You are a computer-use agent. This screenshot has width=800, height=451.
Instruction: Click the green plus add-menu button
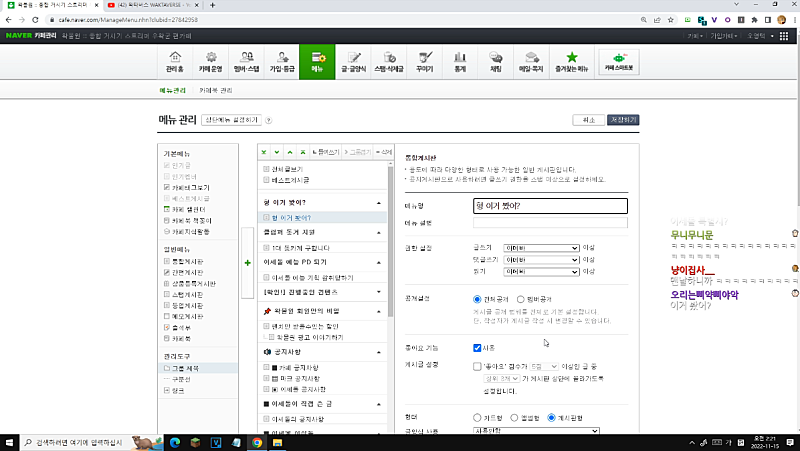click(247, 262)
